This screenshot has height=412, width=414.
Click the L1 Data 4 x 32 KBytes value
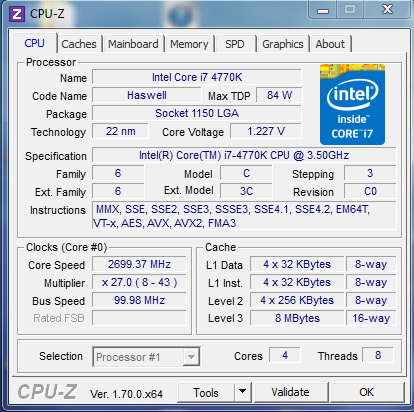tap(297, 264)
